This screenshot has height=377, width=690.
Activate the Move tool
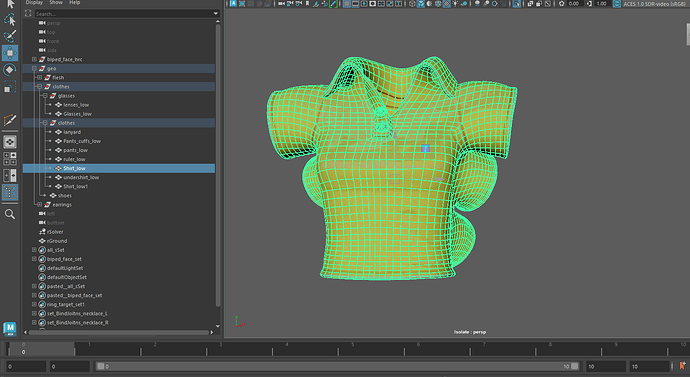(10, 53)
